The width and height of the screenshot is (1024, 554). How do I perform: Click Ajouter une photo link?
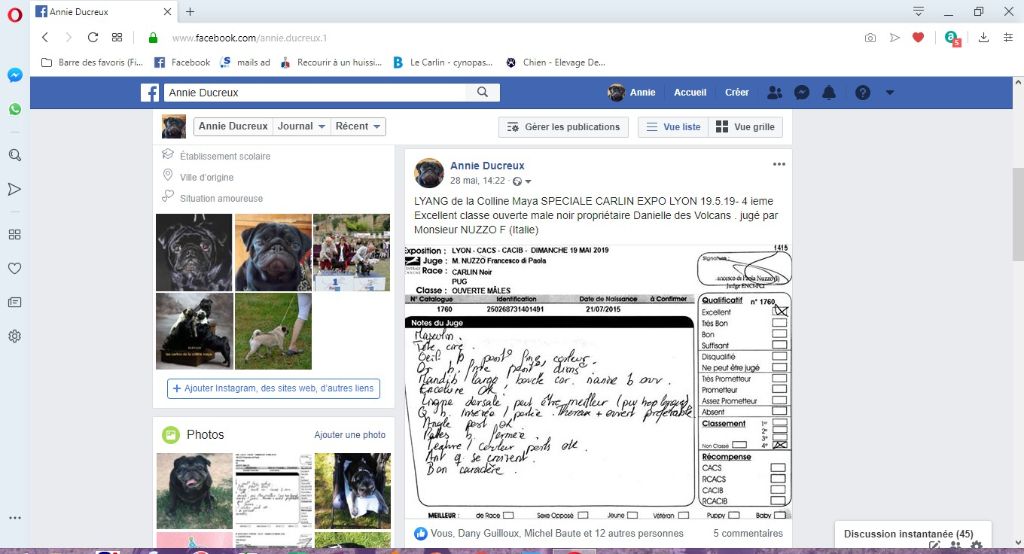click(350, 435)
